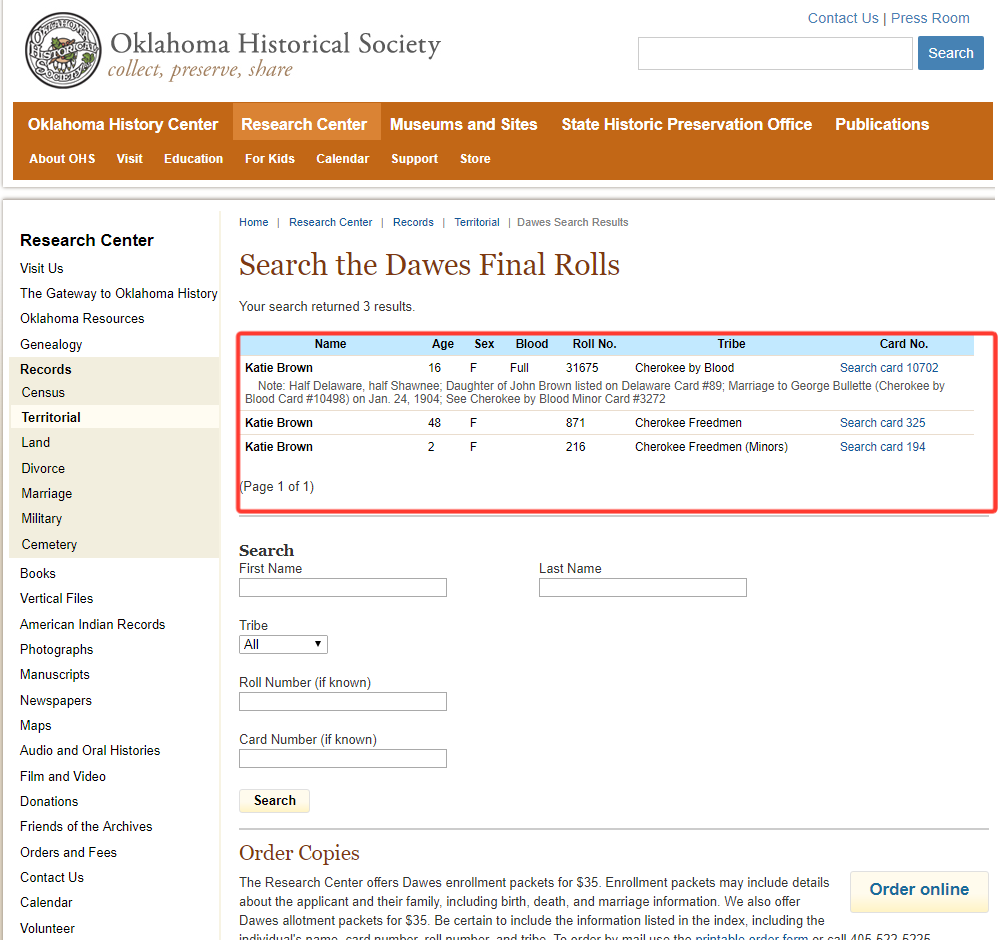Open Genealogy in the sidebar
Viewport: 998px width, 940px height.
pos(51,344)
